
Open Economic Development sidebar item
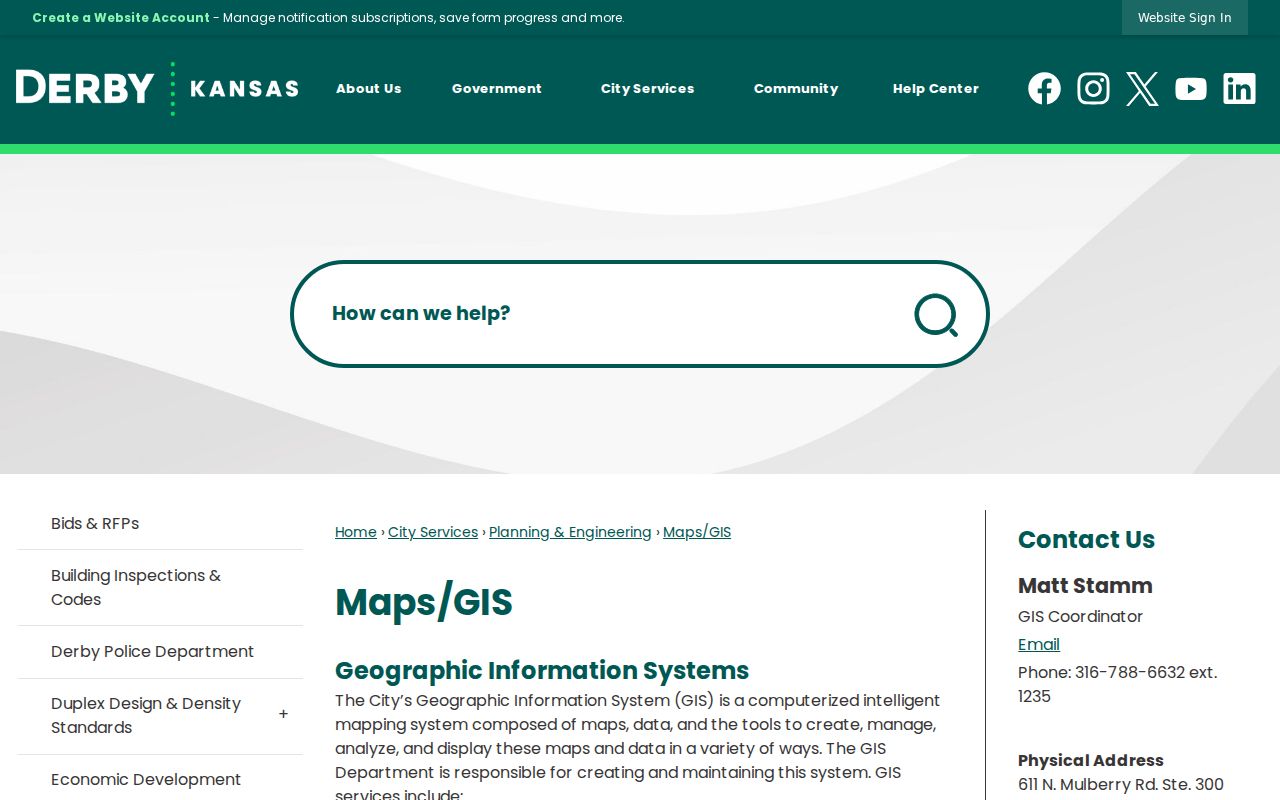pos(160,780)
